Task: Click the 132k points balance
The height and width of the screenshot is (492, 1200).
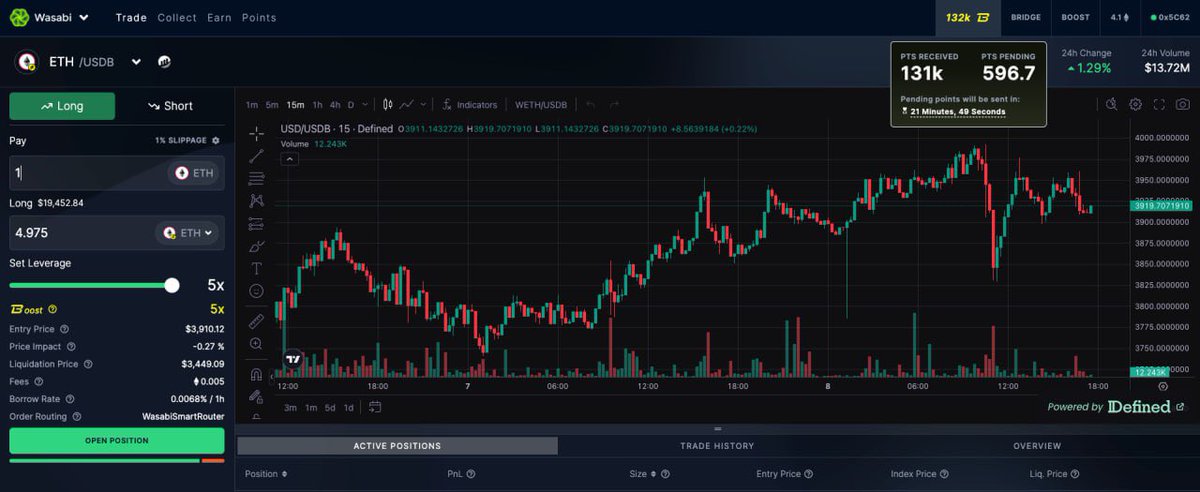Action: pyautogui.click(x=968, y=17)
